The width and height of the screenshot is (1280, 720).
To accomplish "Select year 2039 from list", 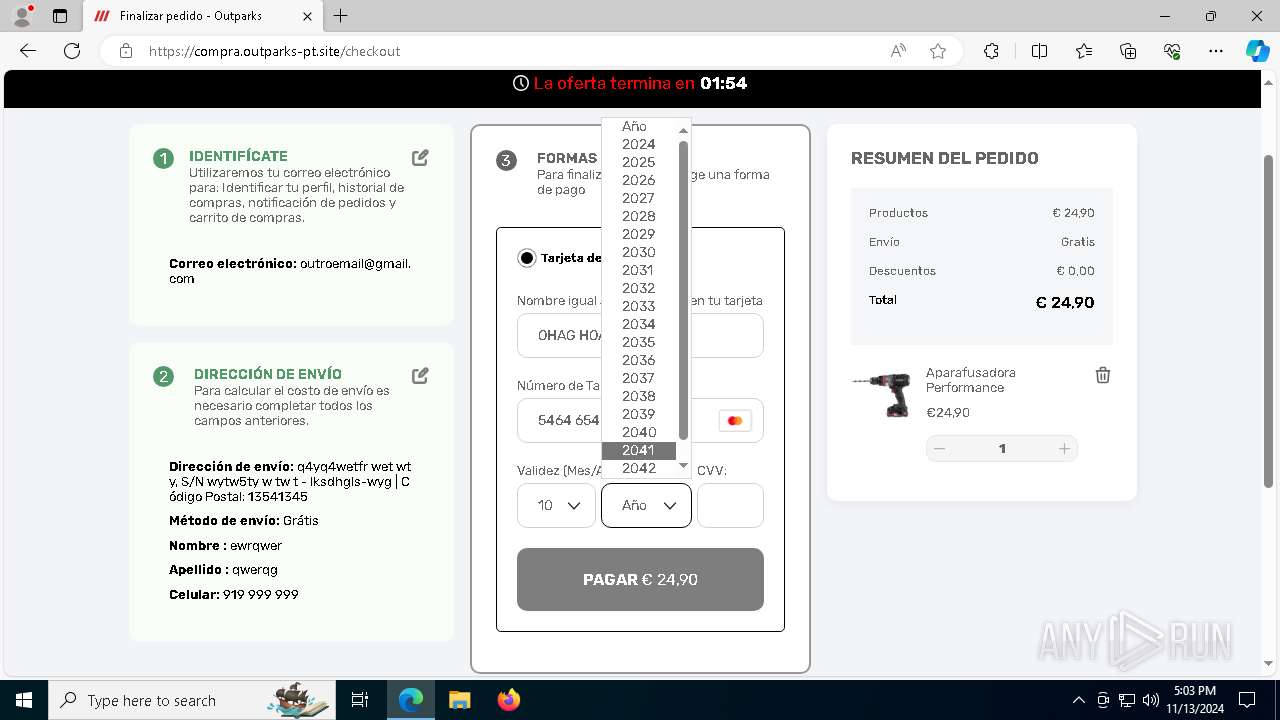I will tap(639, 414).
